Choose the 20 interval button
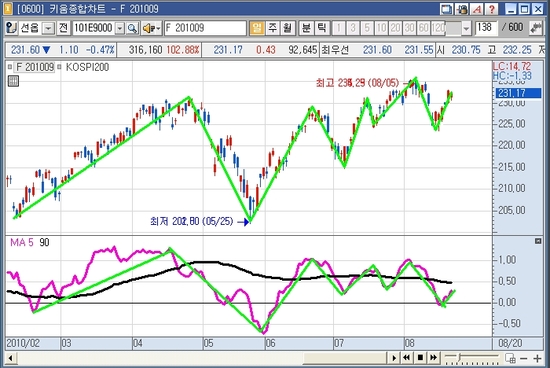Screen dimensions: 550x368 [x=395, y=28]
